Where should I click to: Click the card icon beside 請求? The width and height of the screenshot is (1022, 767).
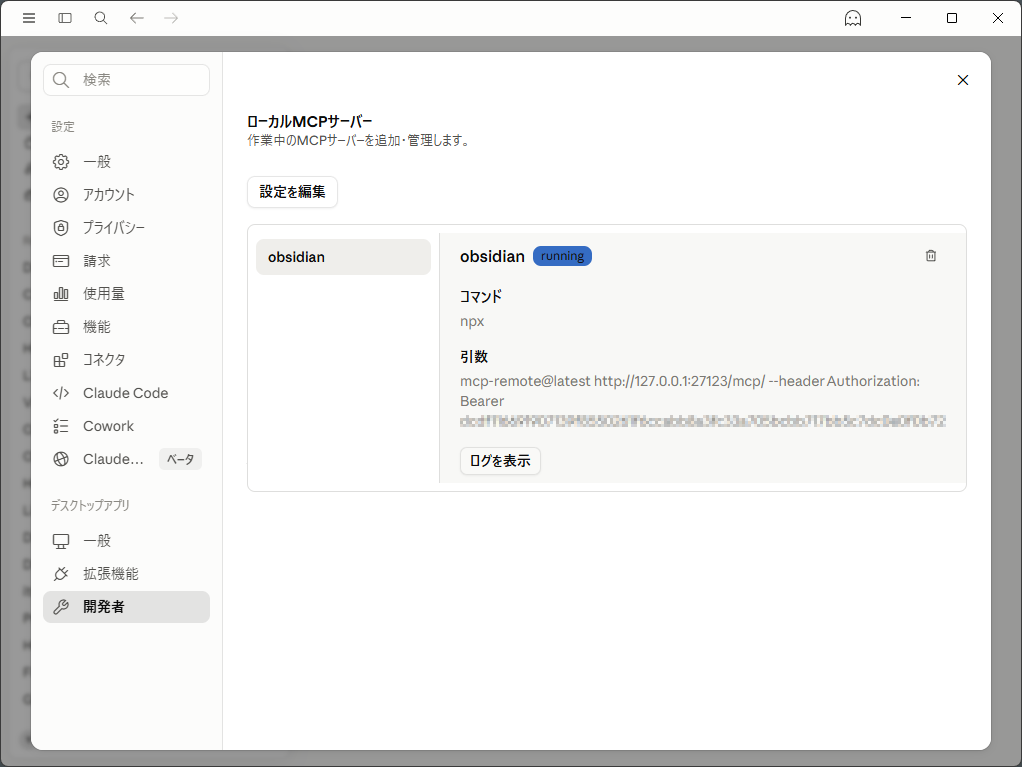pos(61,261)
